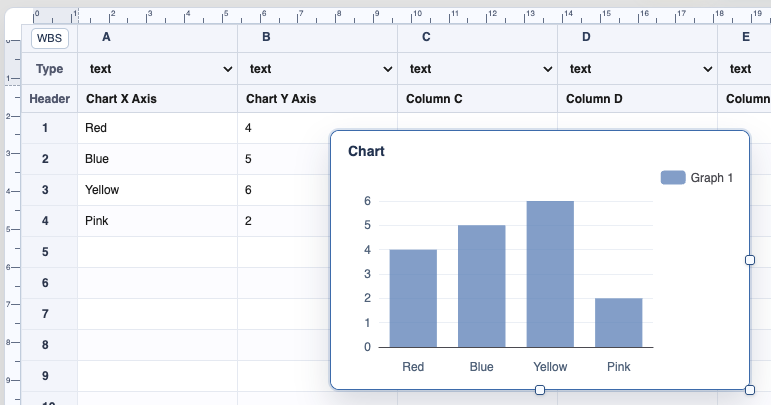Select column B header letter
Viewport: 771px width, 405px height.
(x=266, y=37)
